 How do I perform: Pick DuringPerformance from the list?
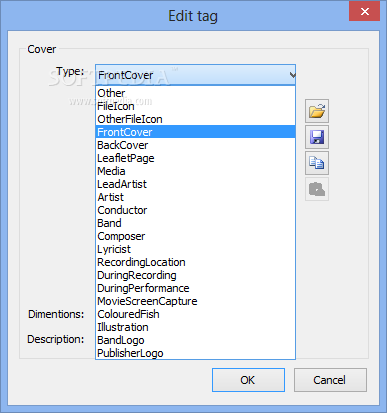[195, 288]
